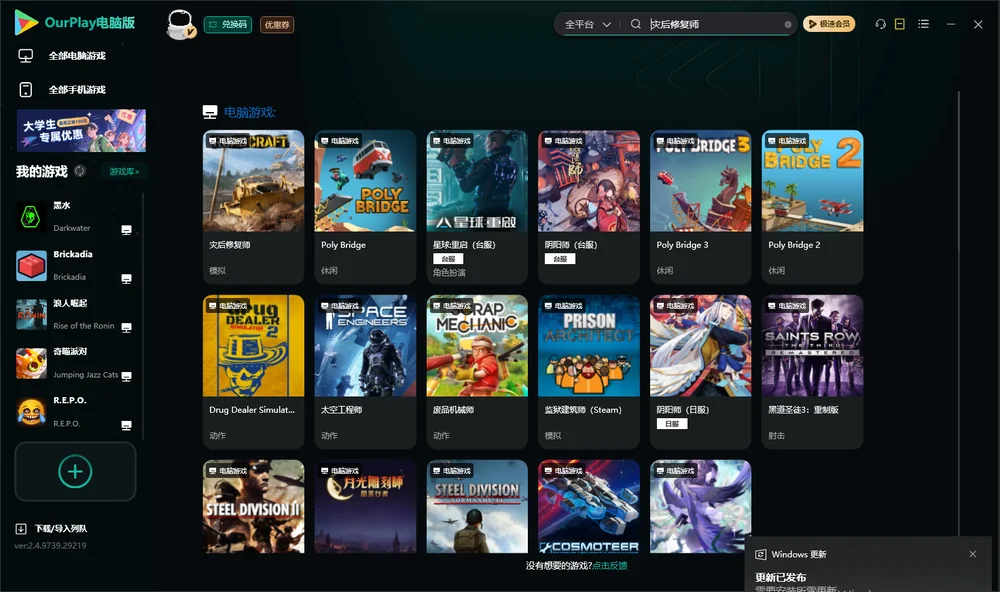Viewport: 1000px width, 592px height.
Task: Open the 月光雕刻师 game card
Action: coord(365,507)
